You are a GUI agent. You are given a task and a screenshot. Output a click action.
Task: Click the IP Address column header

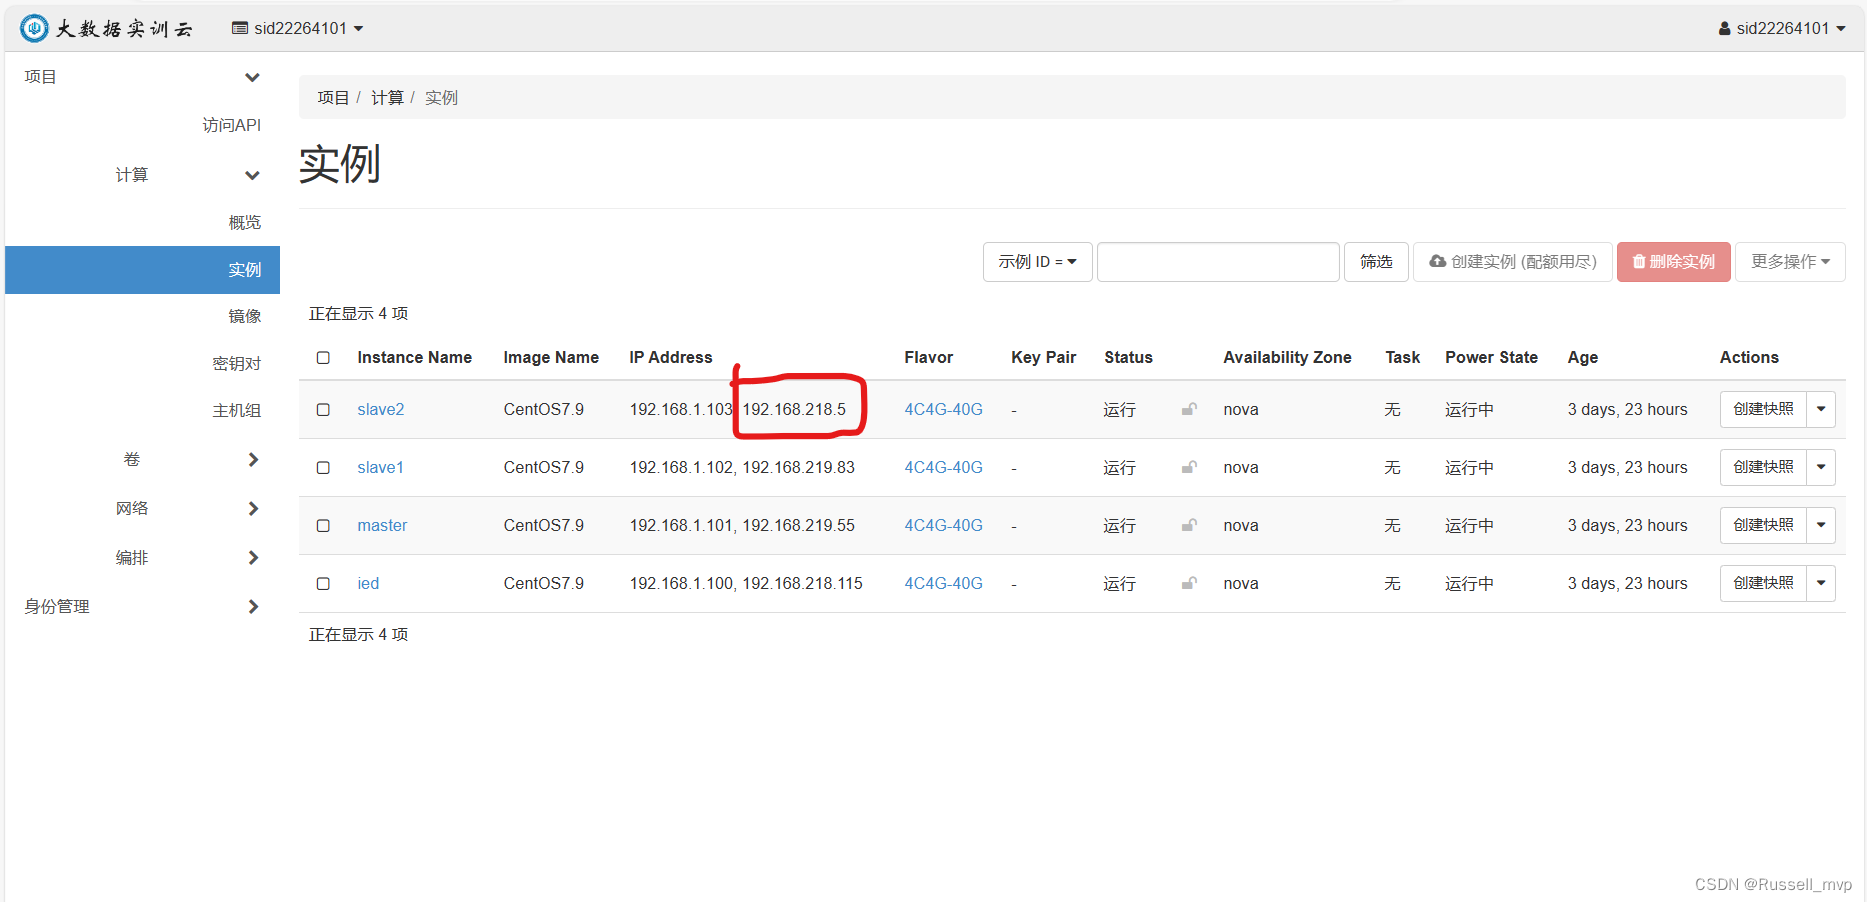[671, 358]
